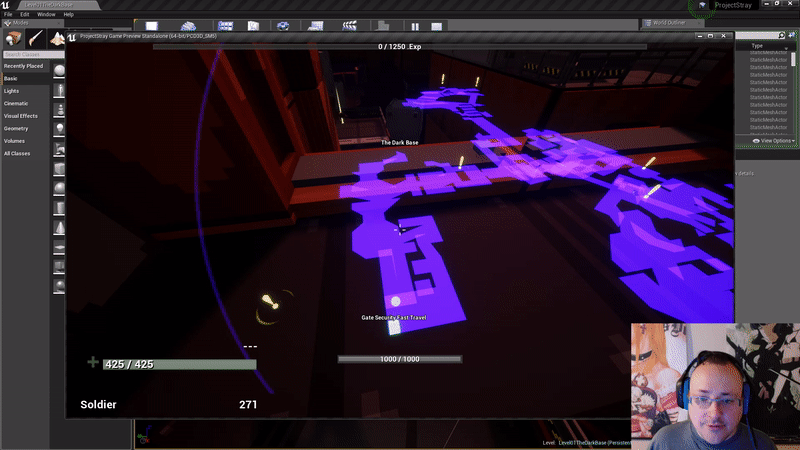Pick the Point Light bulb thumbnail

60,129
